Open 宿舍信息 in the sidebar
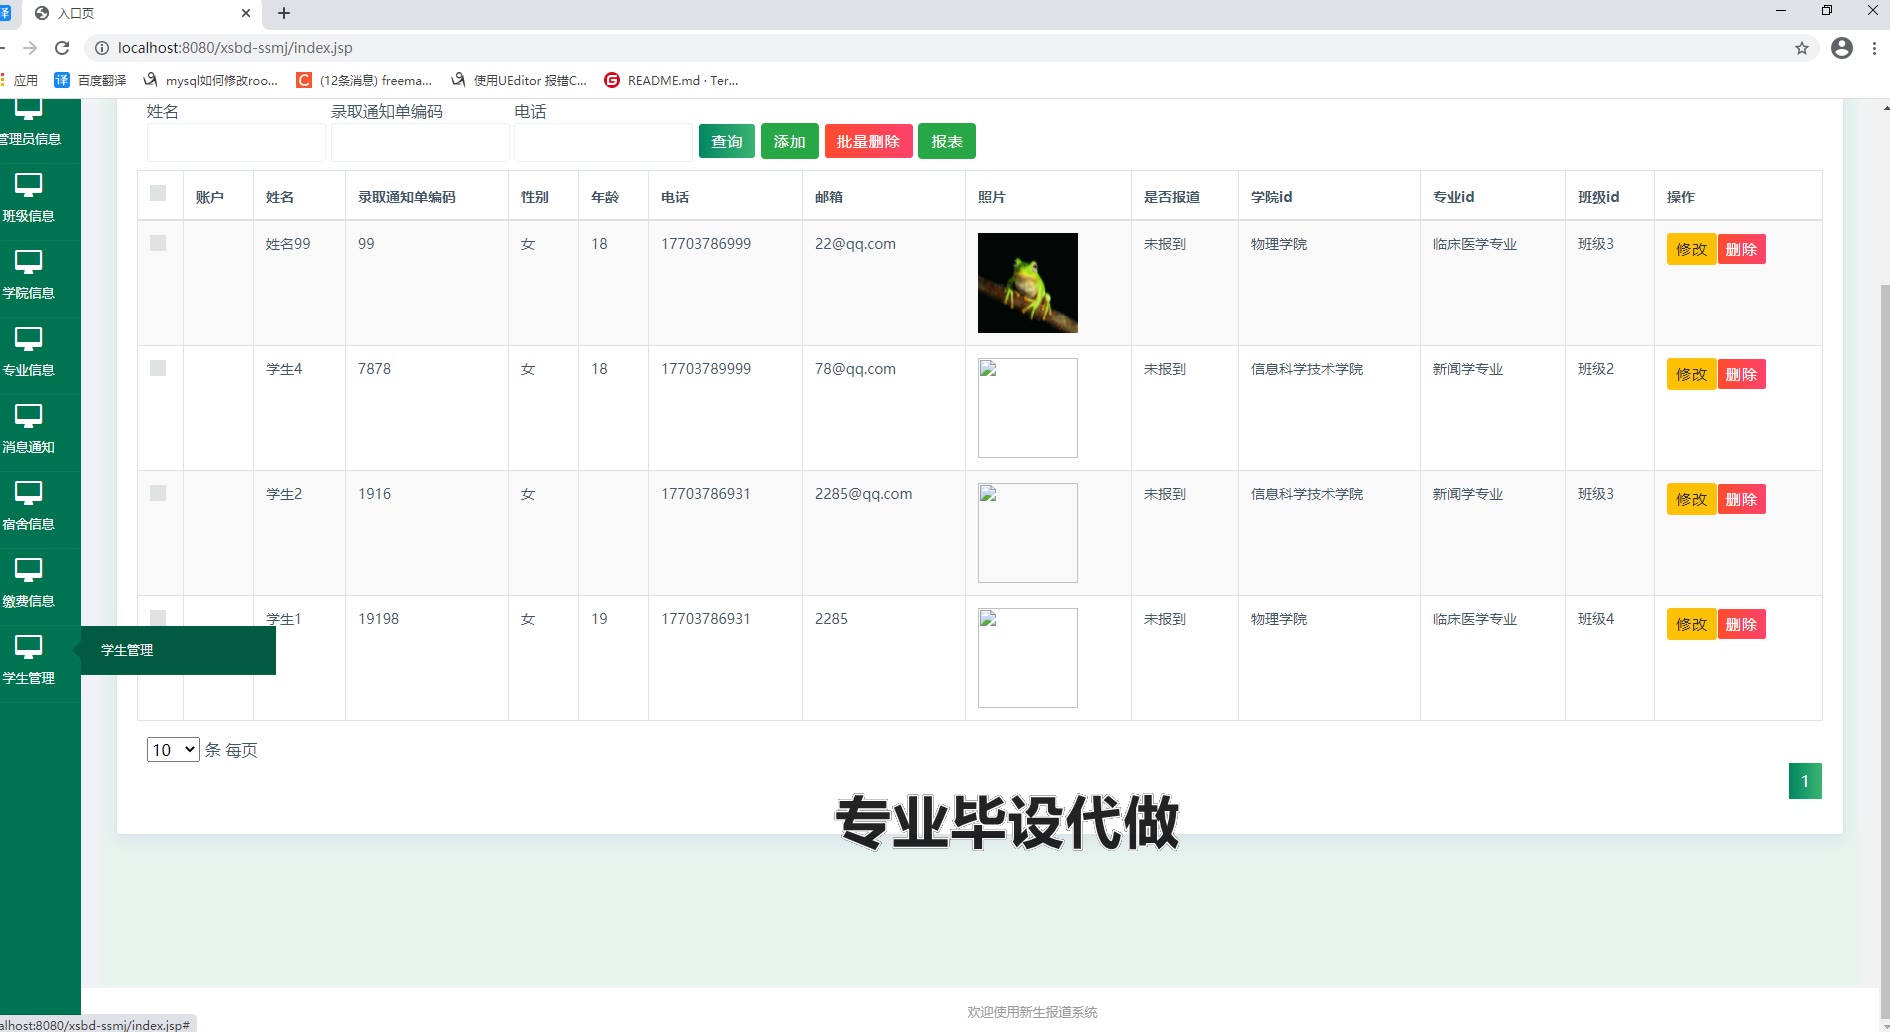 coord(28,506)
